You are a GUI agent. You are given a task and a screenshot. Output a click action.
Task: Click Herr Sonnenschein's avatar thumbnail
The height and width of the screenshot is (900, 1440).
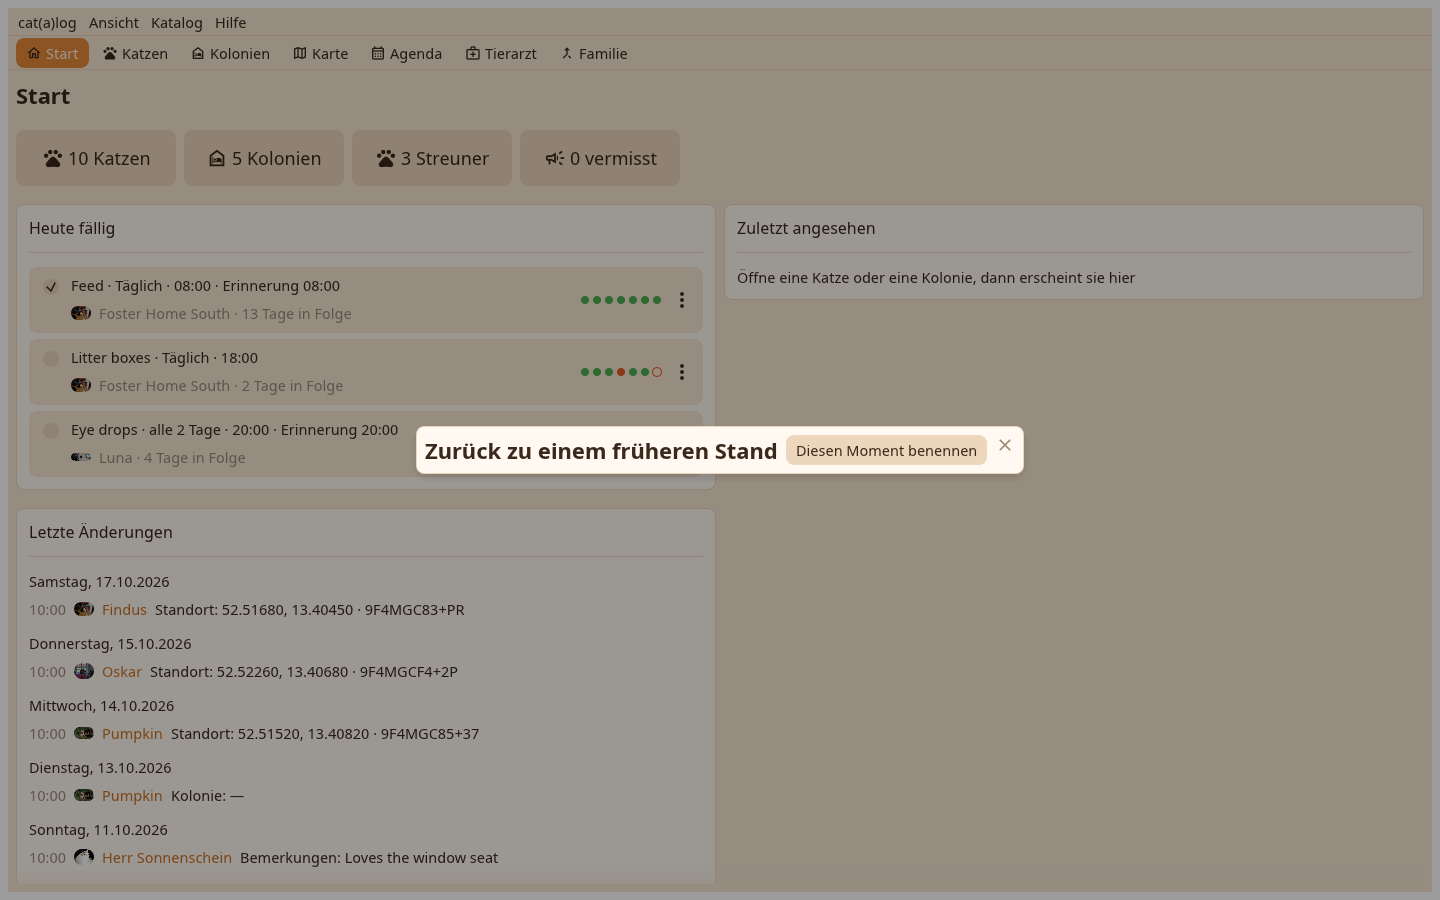(x=84, y=857)
